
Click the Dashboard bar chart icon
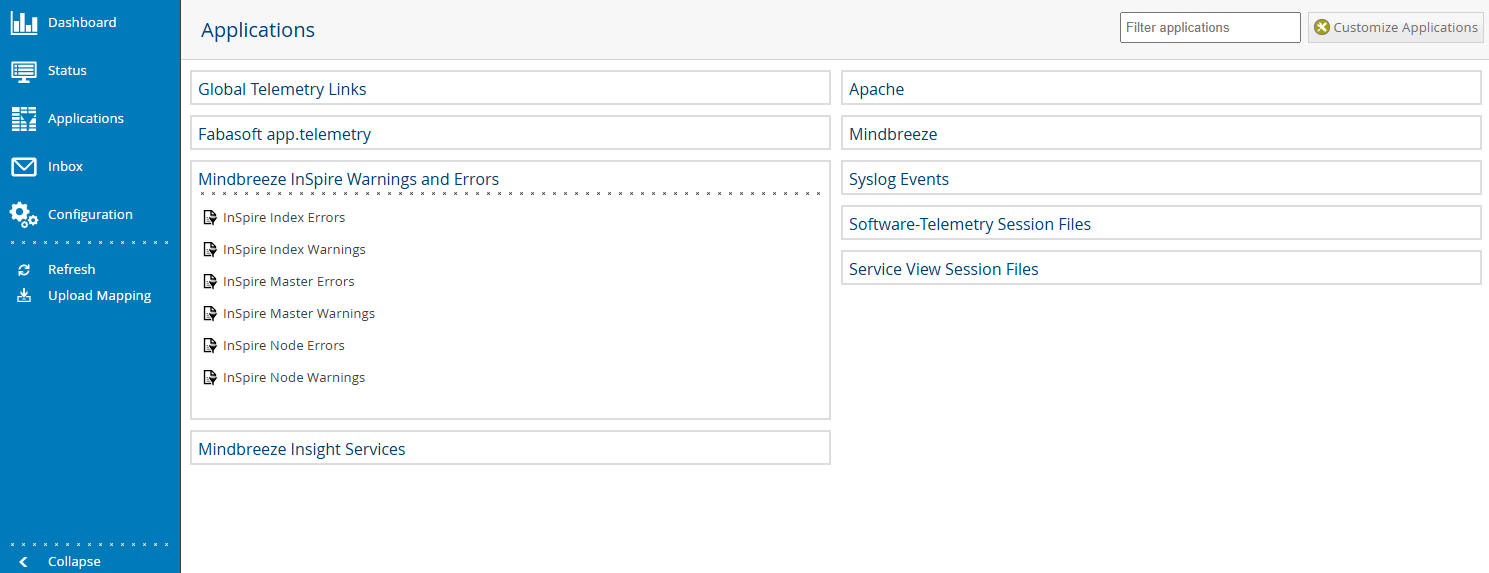(24, 23)
